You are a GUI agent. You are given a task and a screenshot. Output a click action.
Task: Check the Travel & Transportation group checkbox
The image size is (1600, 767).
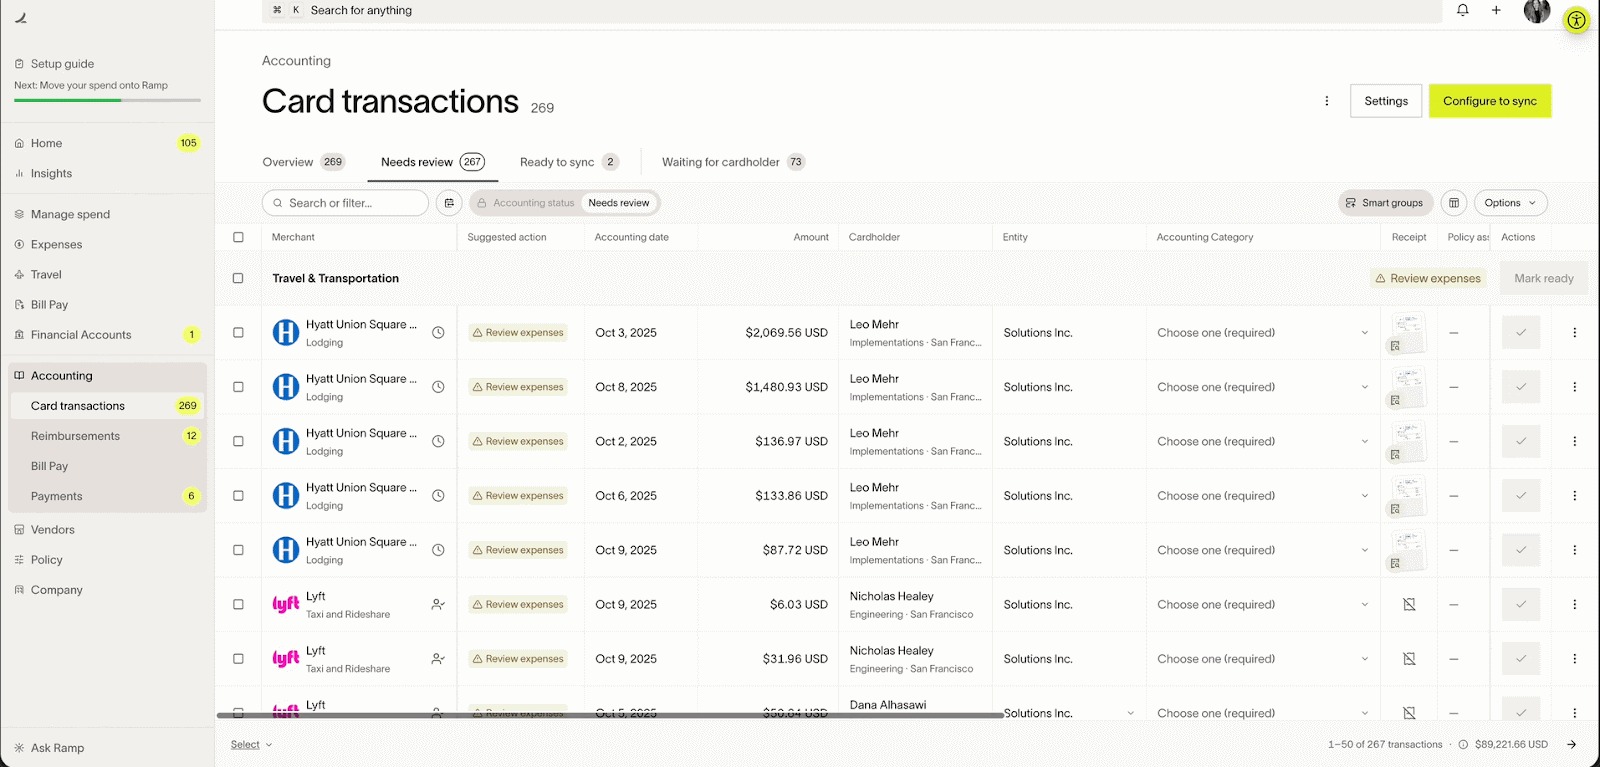coord(238,279)
